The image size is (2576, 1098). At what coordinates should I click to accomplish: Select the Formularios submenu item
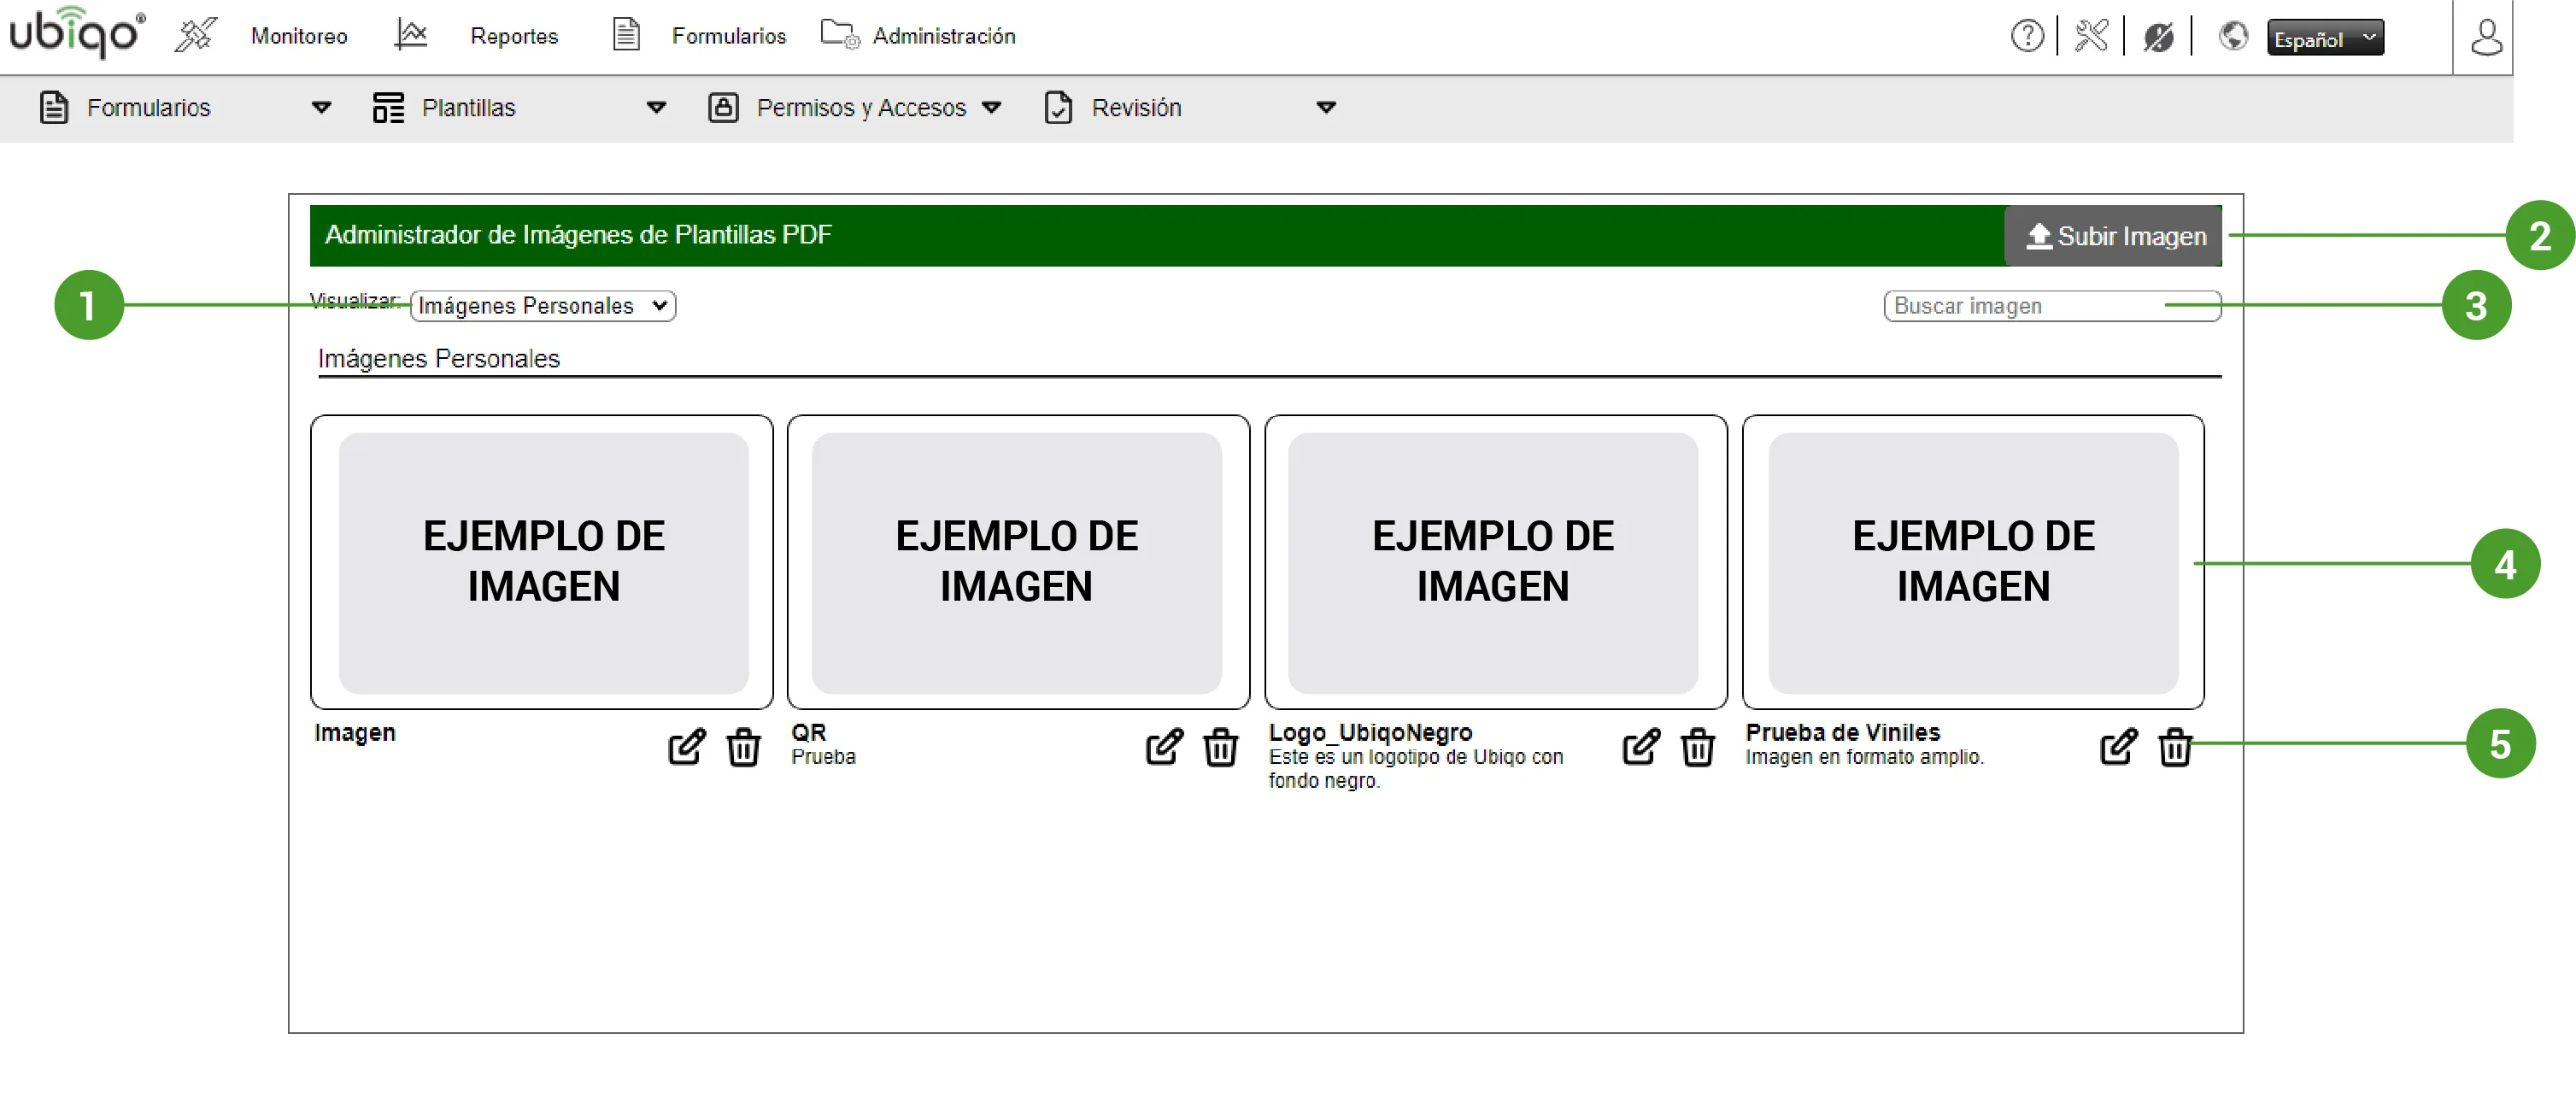pyautogui.click(x=148, y=108)
